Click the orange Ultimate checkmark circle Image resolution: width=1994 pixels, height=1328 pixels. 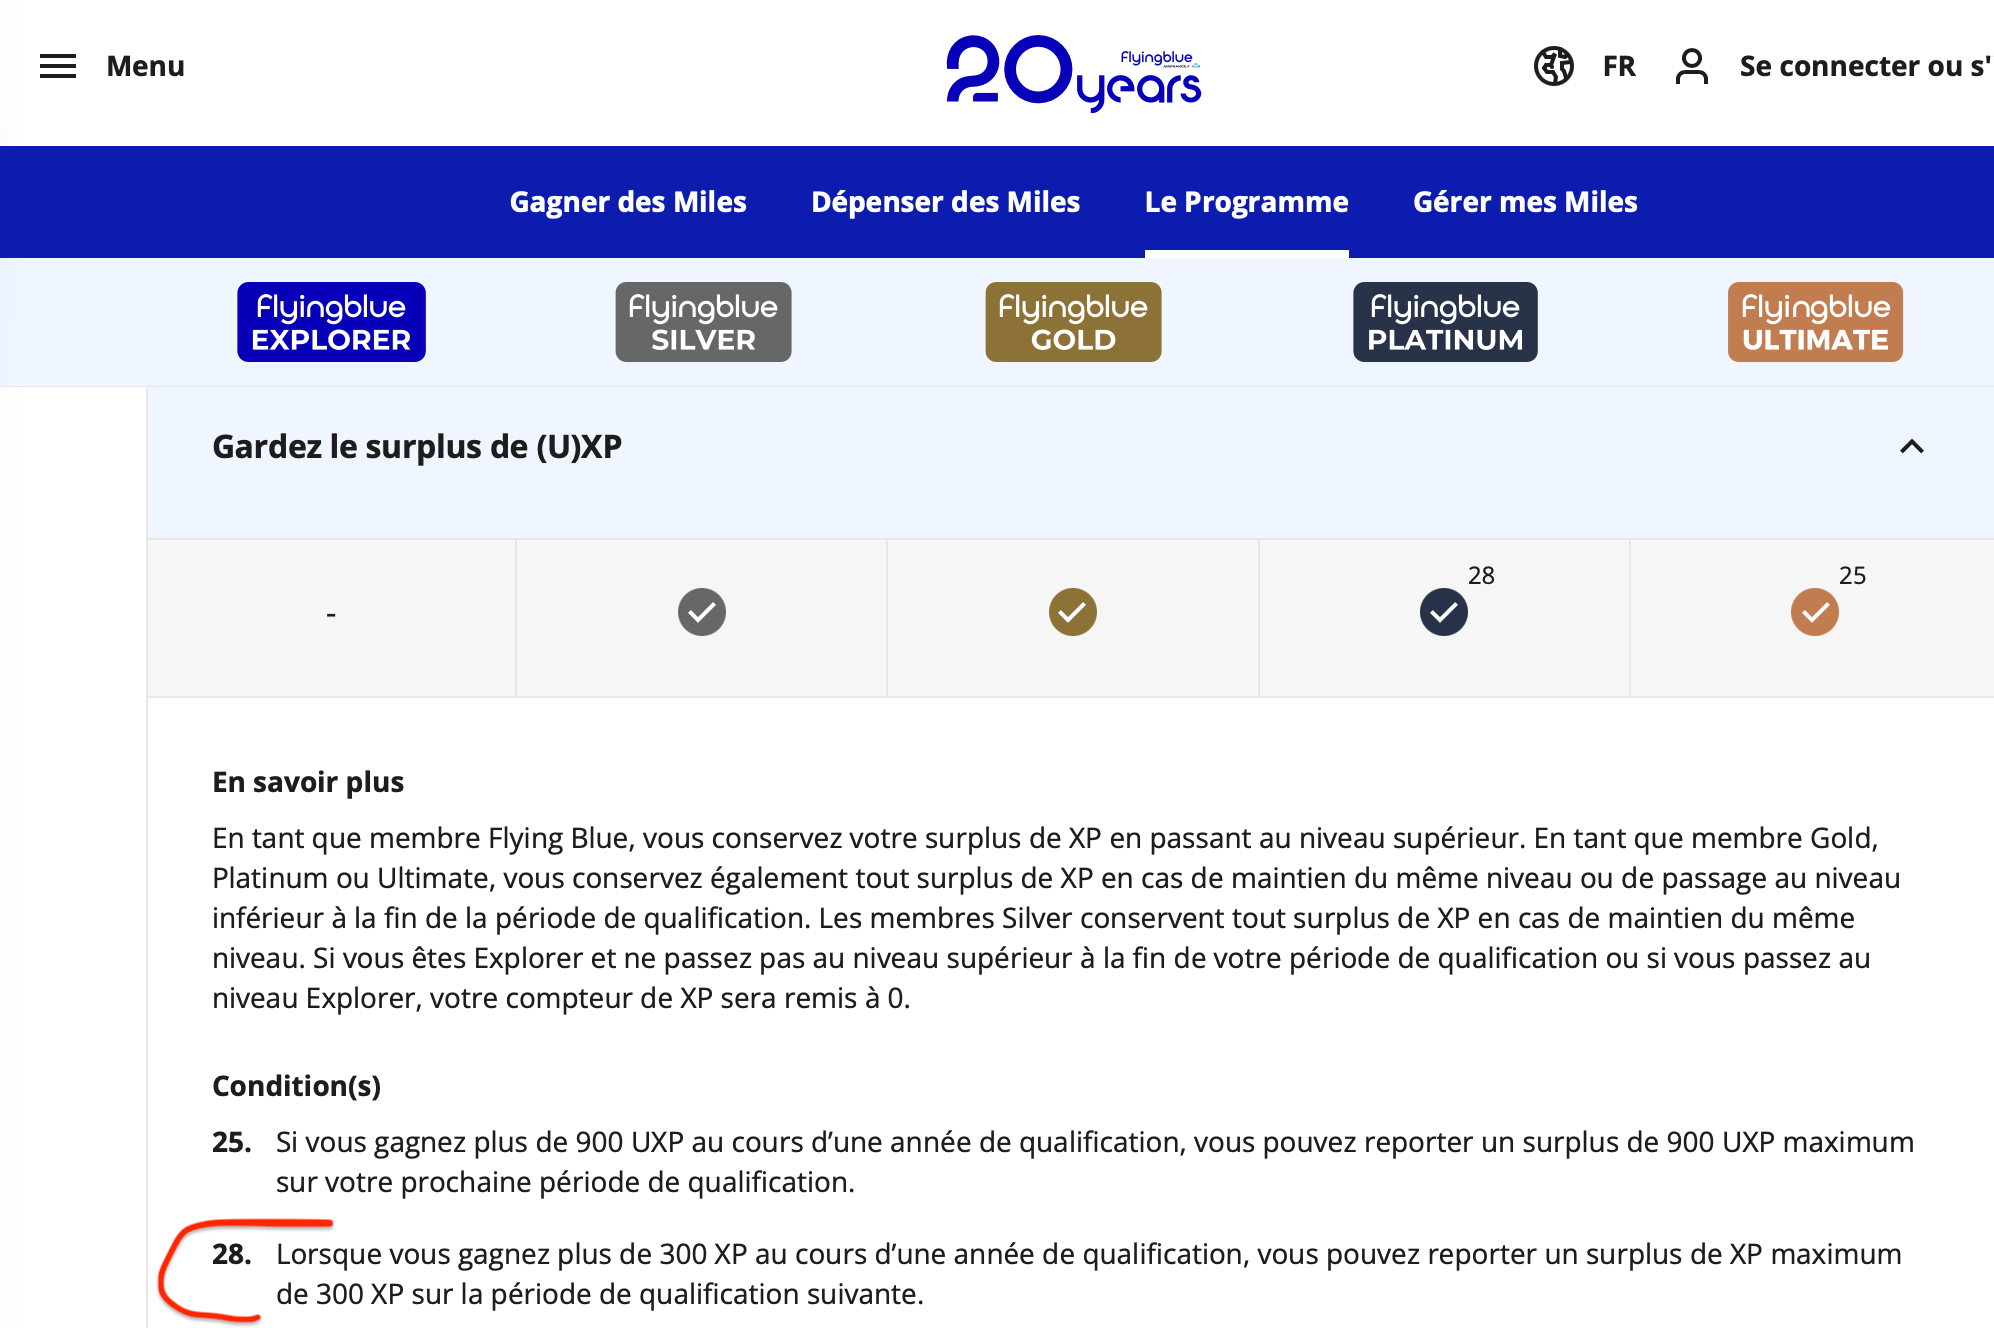[x=1815, y=612]
